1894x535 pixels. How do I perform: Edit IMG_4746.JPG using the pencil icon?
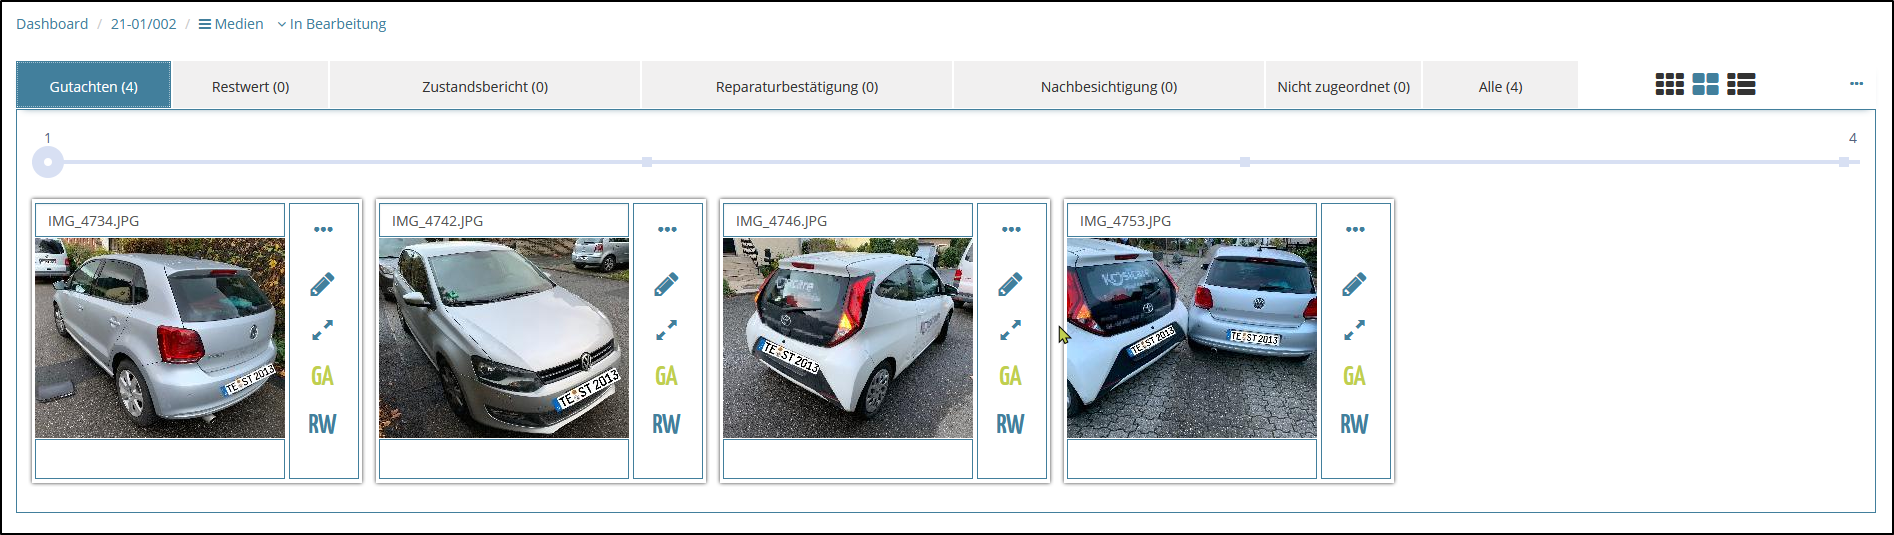coord(1010,285)
